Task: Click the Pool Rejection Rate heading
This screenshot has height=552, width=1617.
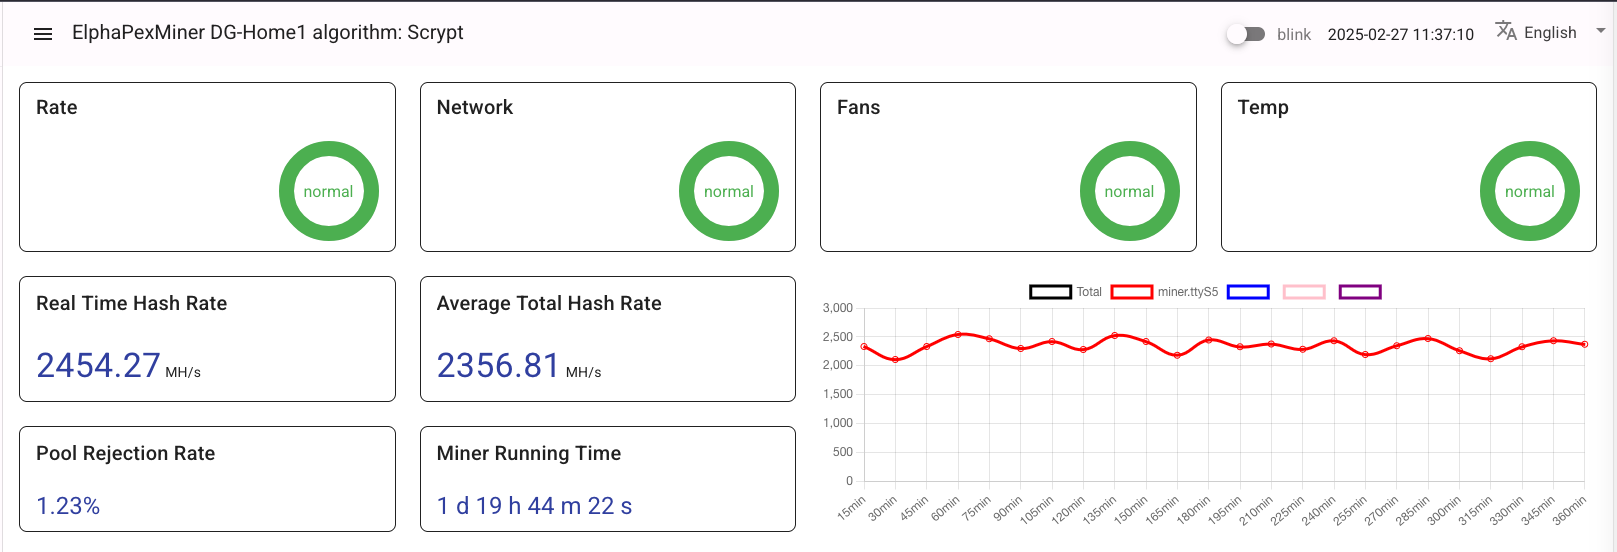Action: [126, 454]
